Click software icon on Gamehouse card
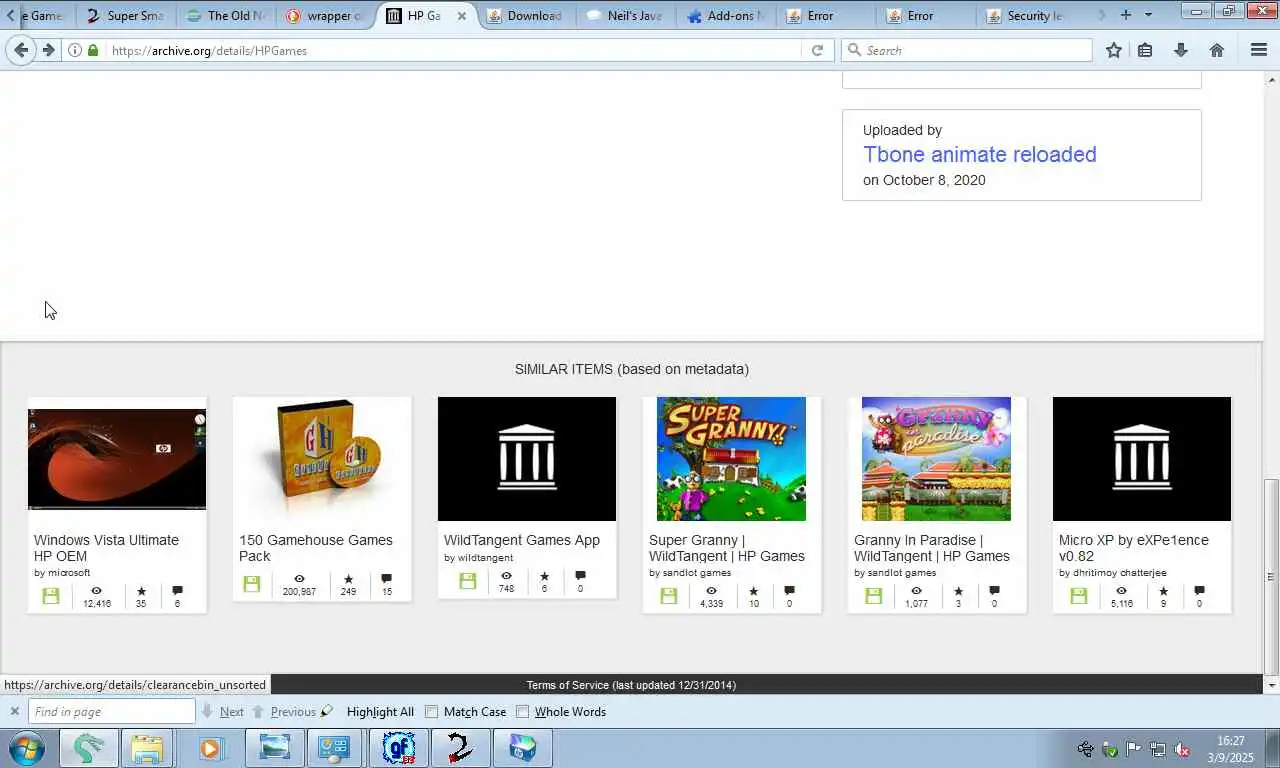 [252, 583]
